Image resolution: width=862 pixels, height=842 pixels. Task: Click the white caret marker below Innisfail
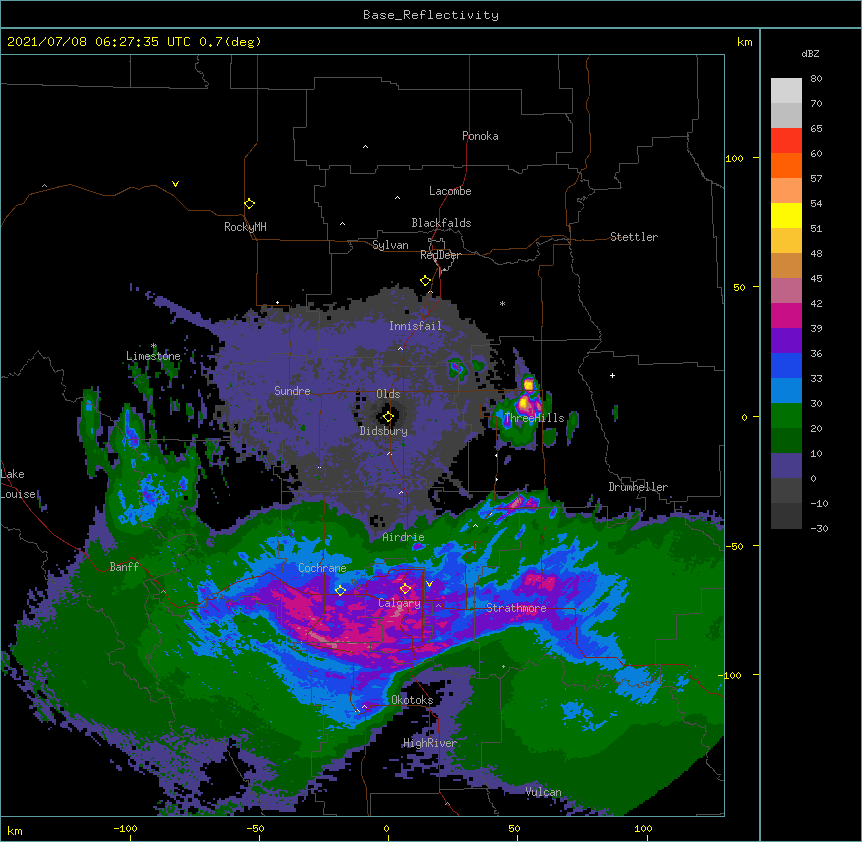tap(400, 348)
